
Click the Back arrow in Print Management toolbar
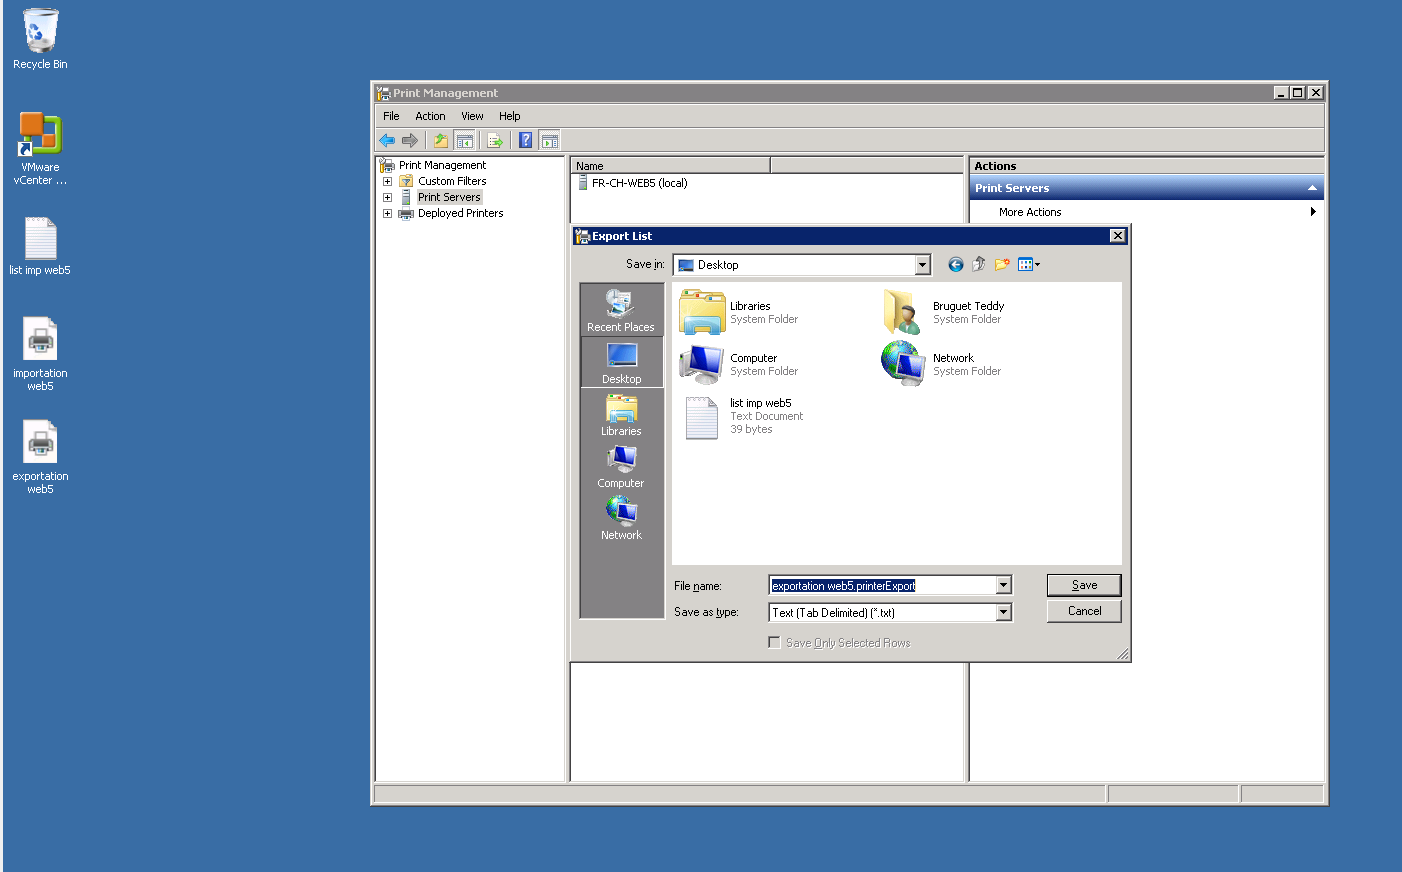click(x=387, y=141)
